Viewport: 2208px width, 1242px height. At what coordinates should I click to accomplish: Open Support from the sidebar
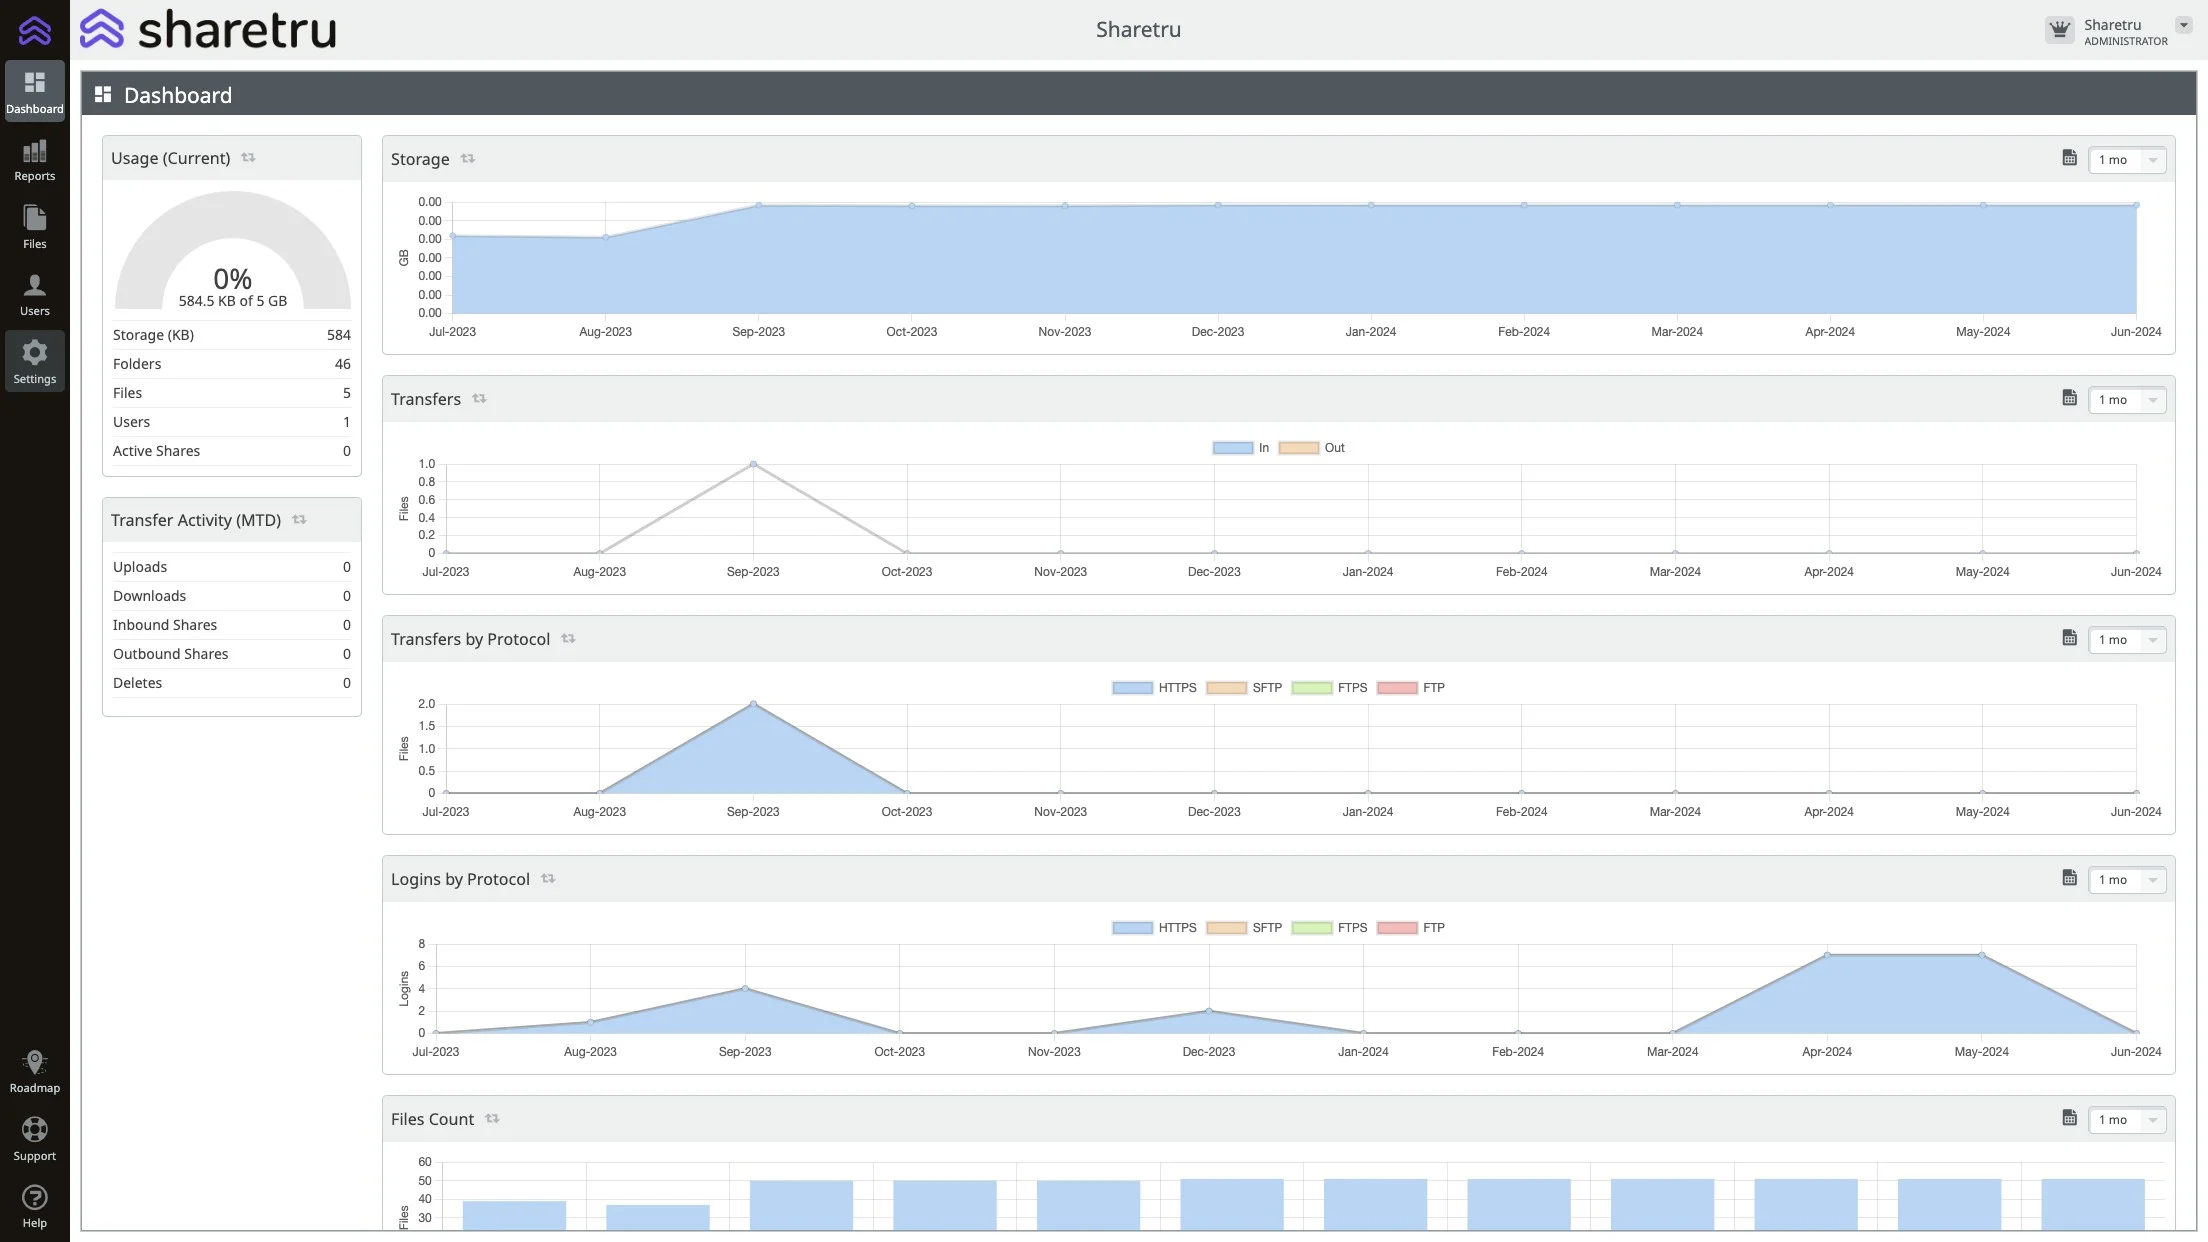point(34,1139)
